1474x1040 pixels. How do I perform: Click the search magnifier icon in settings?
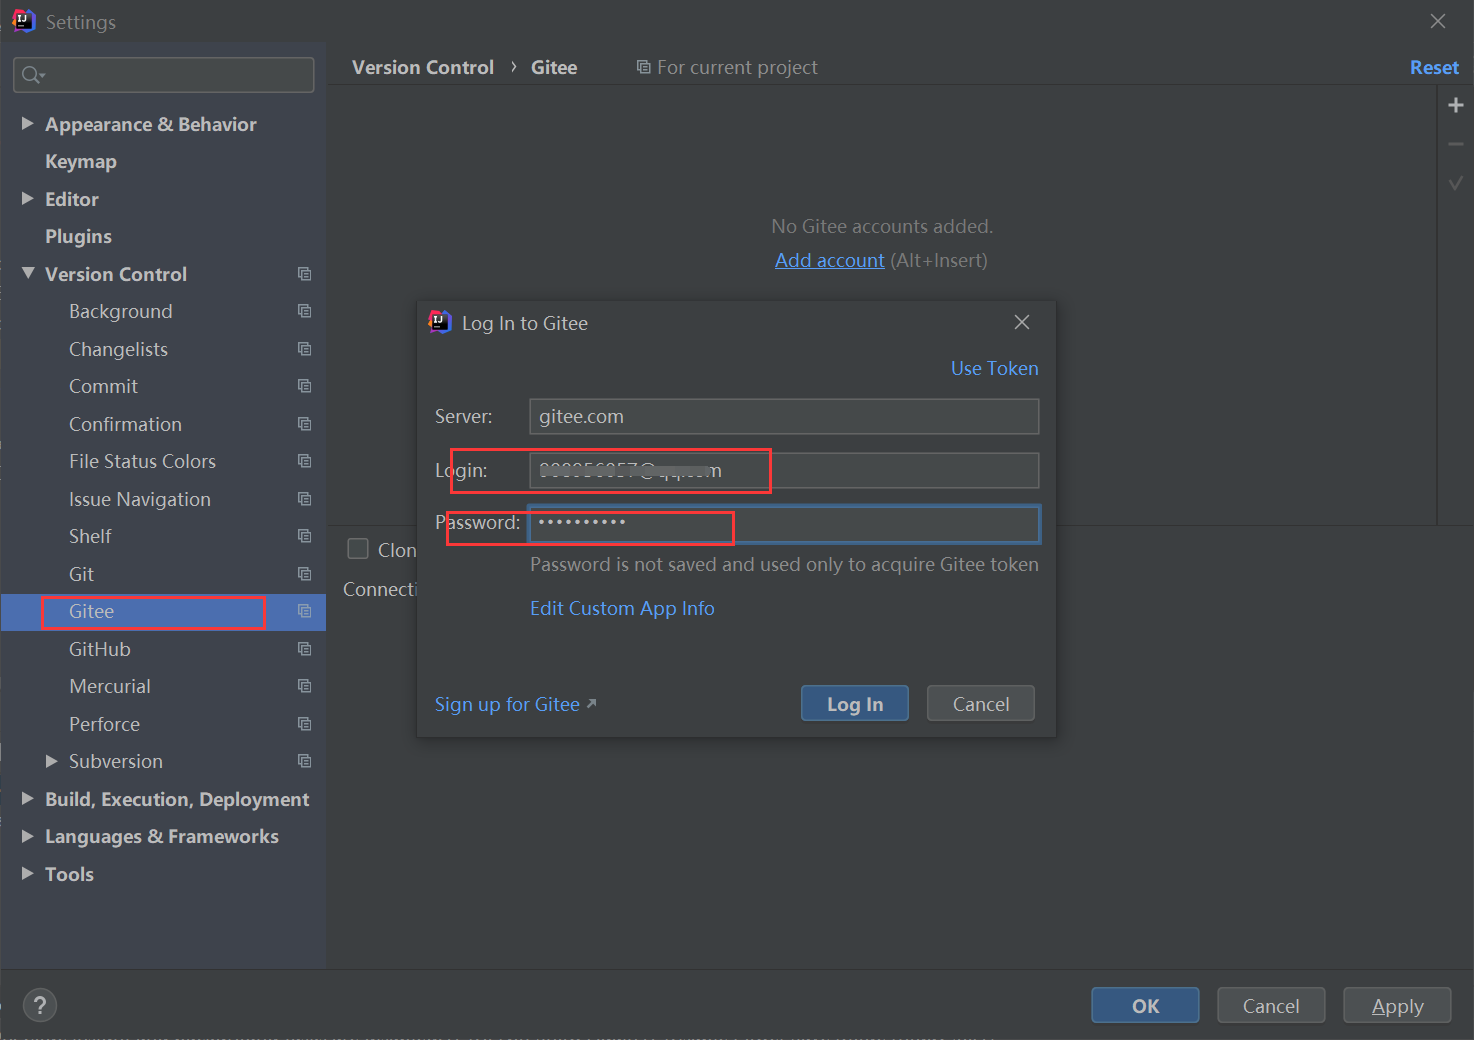click(x=32, y=75)
